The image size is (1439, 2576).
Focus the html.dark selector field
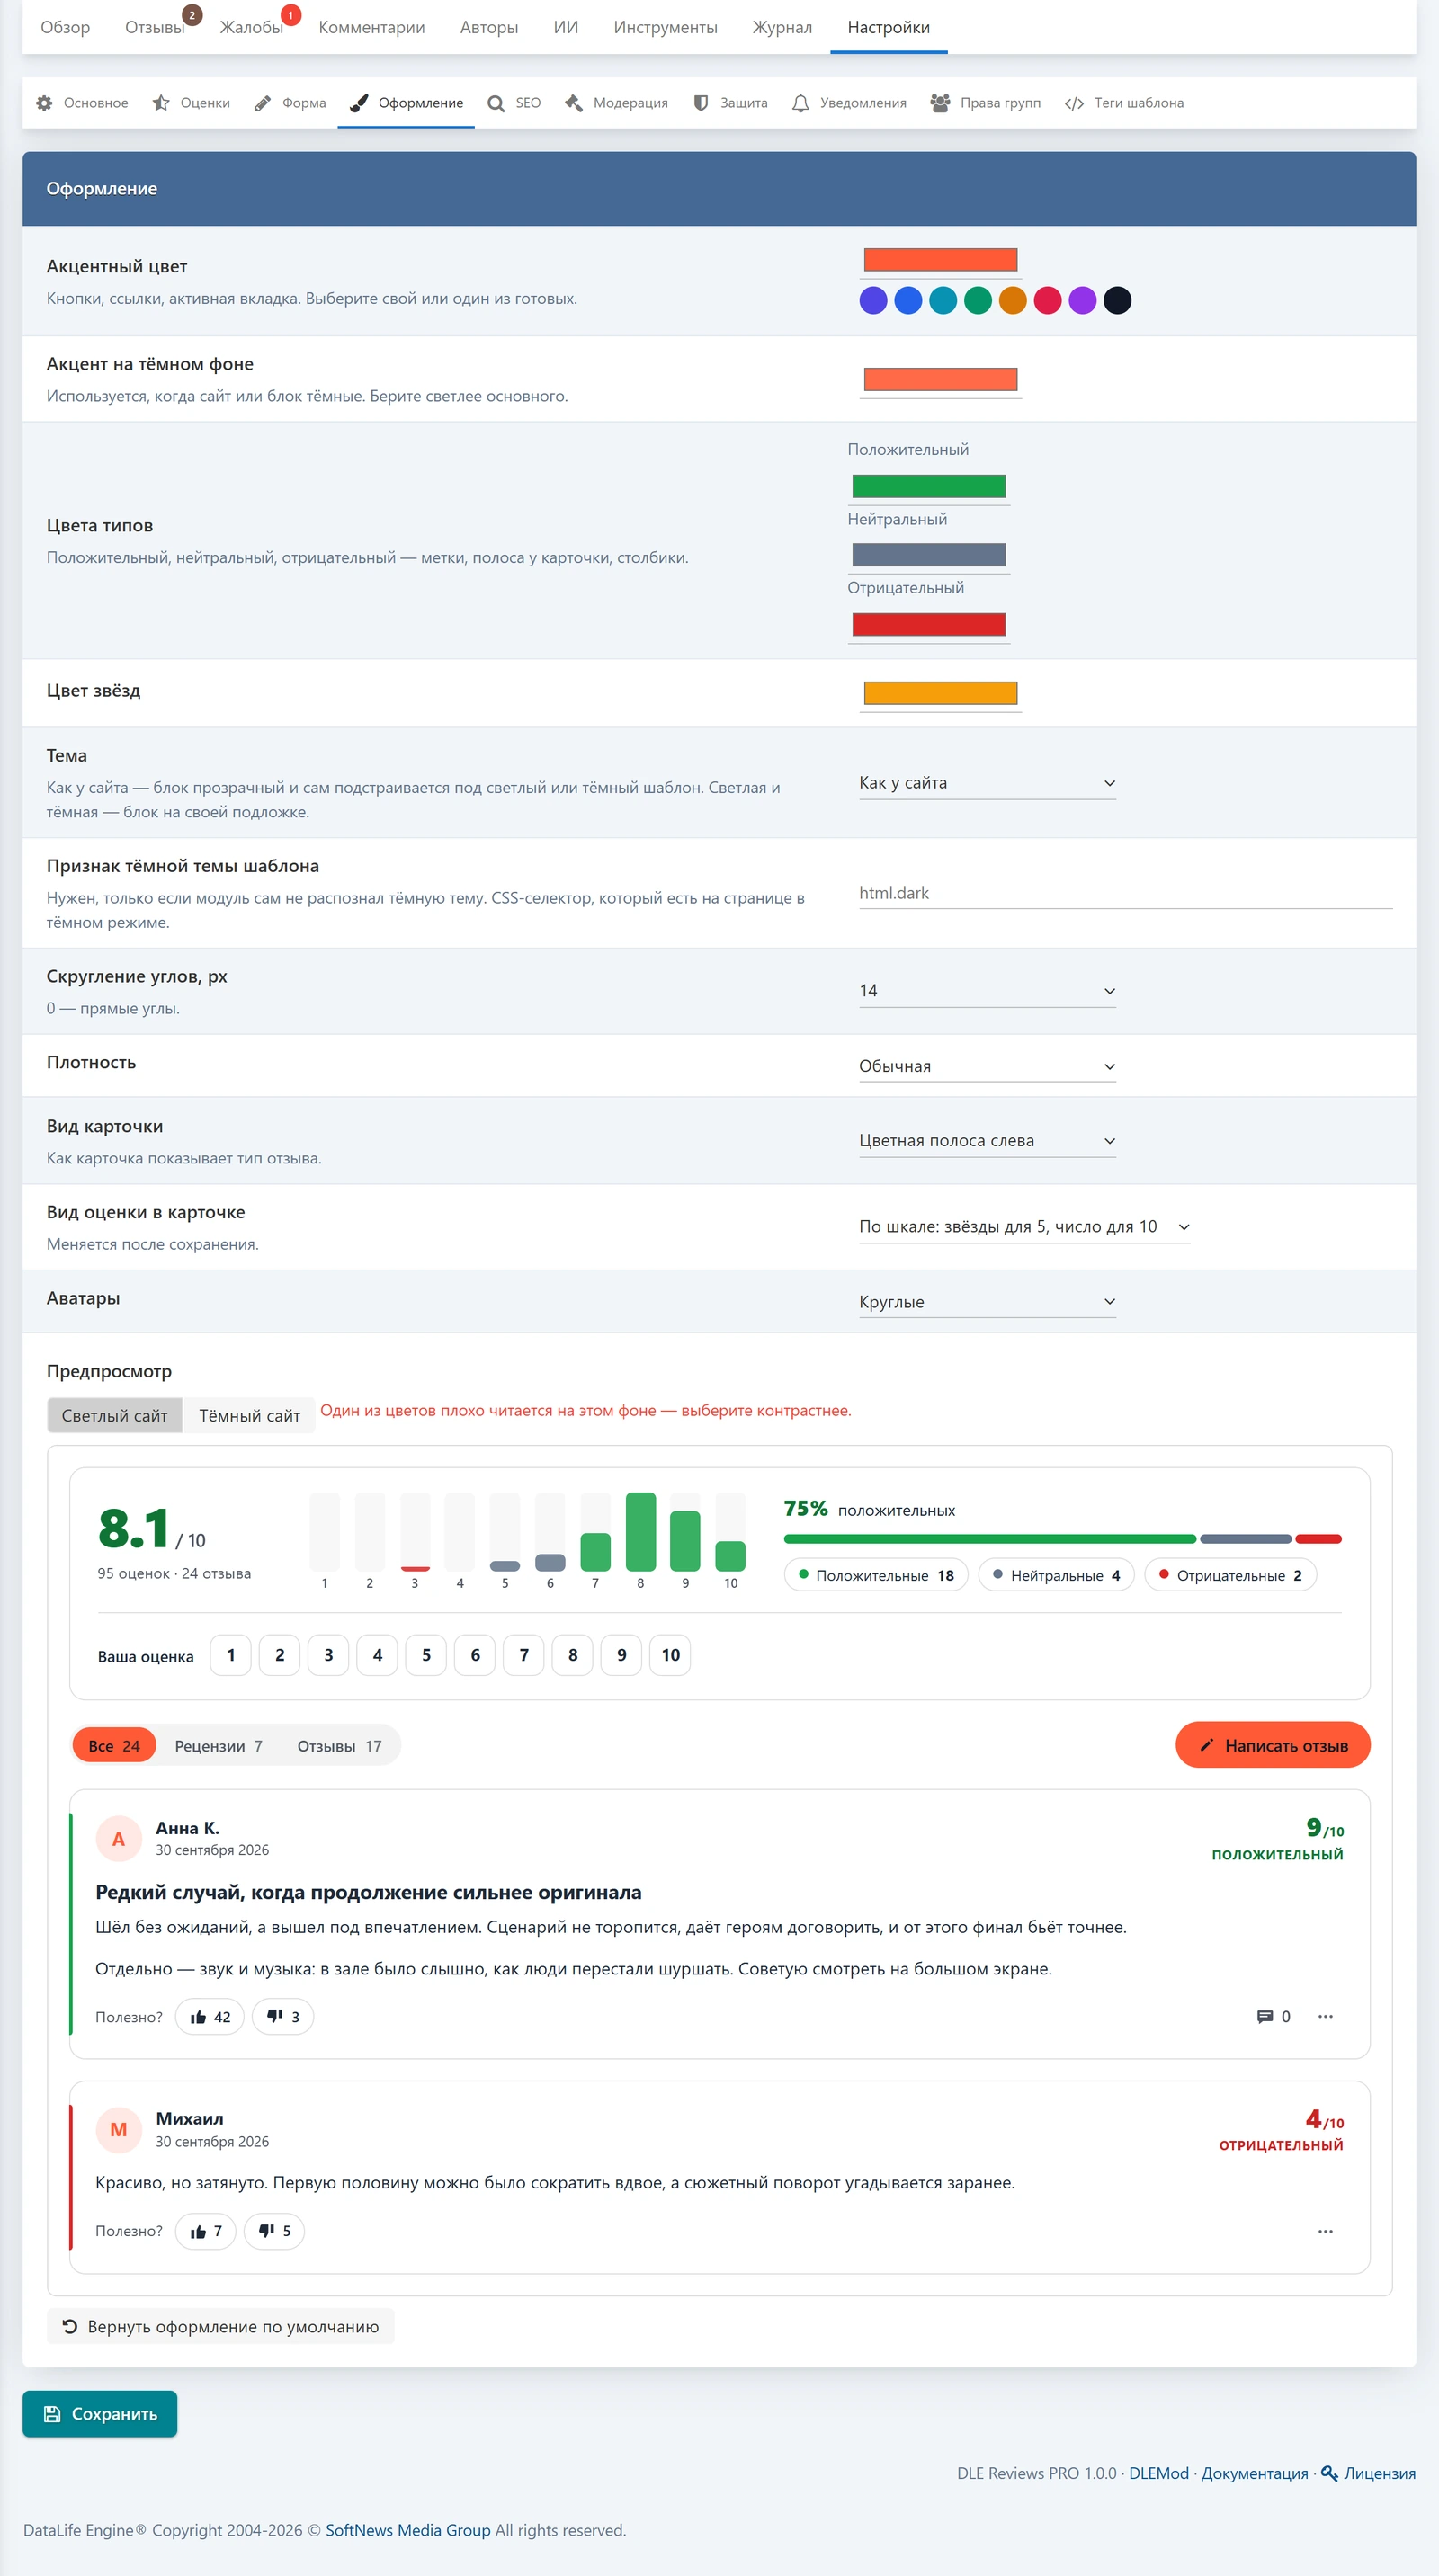(1125, 893)
